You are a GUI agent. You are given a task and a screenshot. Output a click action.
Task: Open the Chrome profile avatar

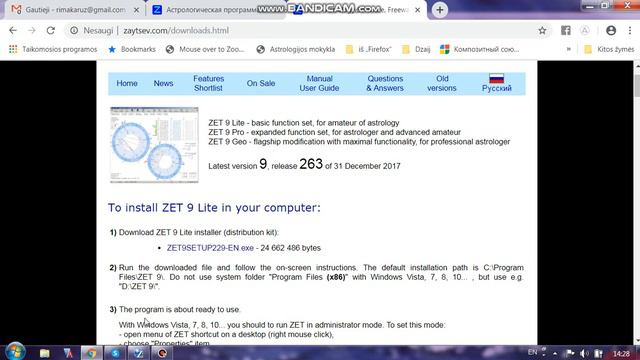point(611,31)
